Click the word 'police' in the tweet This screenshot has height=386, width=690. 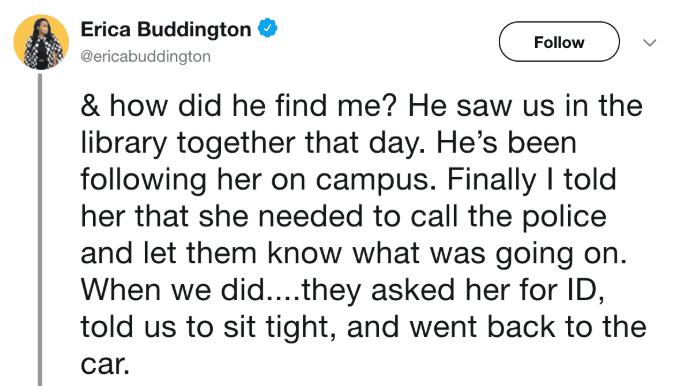pyautogui.click(x=564, y=217)
